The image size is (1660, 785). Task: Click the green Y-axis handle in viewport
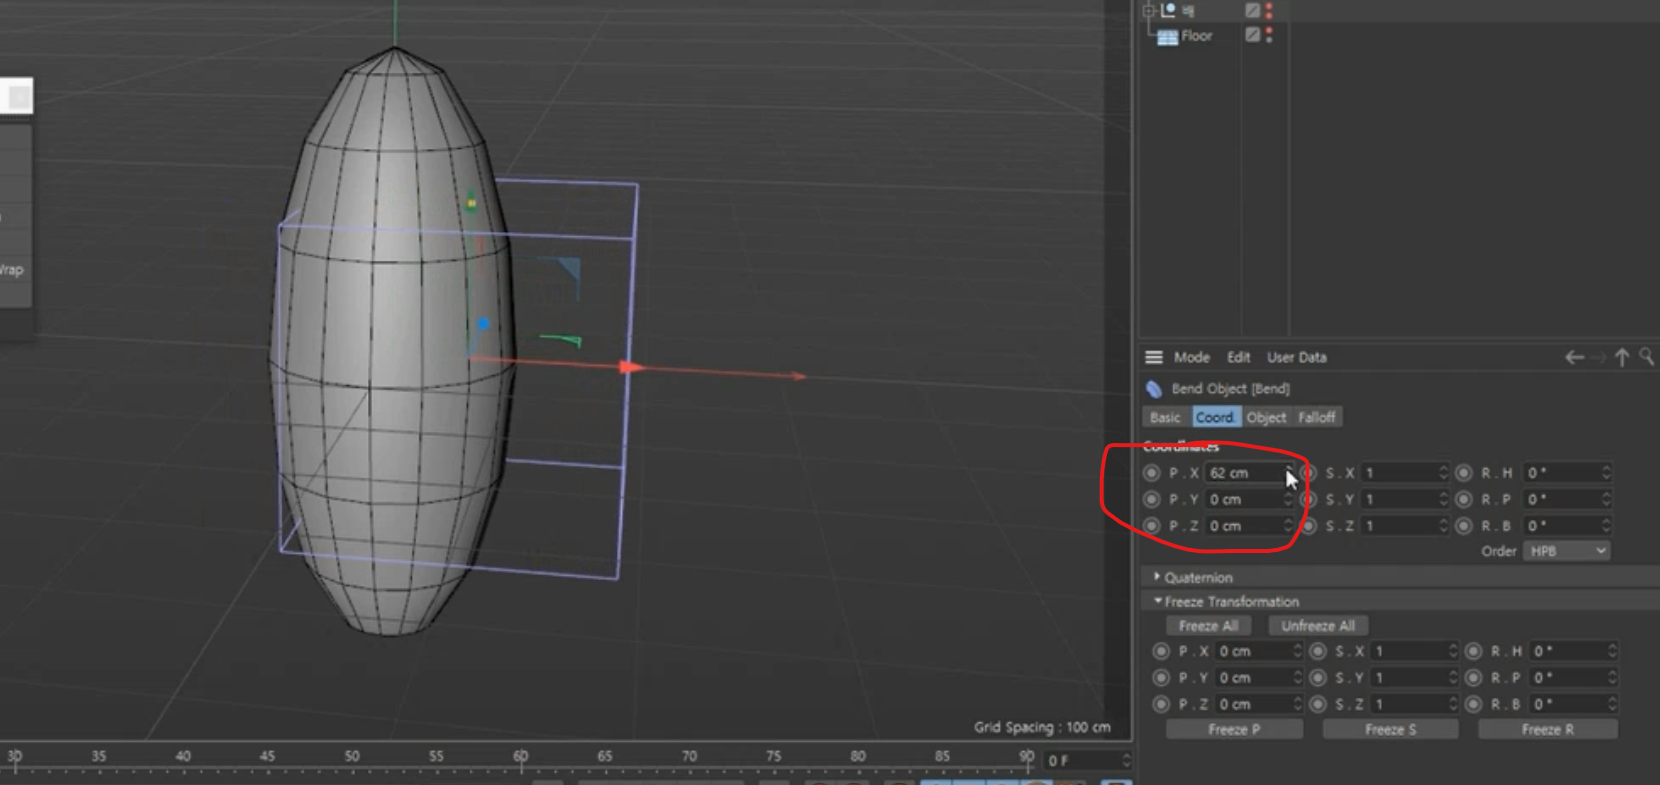point(471,203)
